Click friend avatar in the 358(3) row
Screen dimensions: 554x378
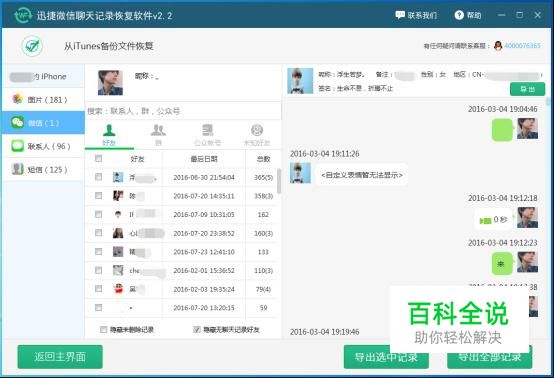click(x=118, y=196)
